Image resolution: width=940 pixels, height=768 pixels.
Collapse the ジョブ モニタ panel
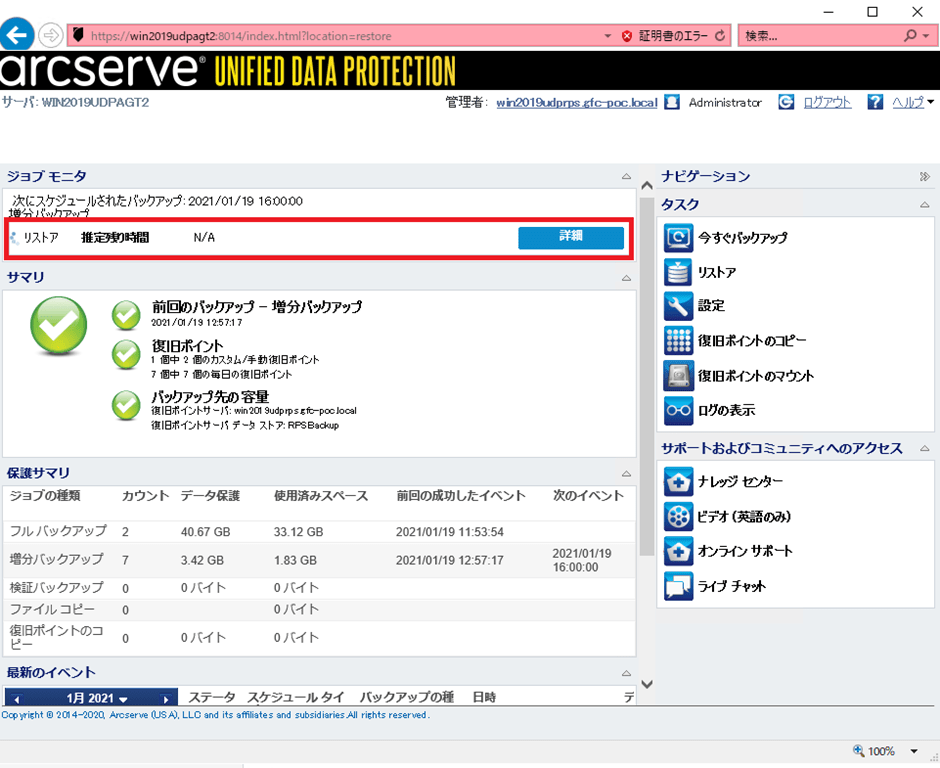pos(626,176)
